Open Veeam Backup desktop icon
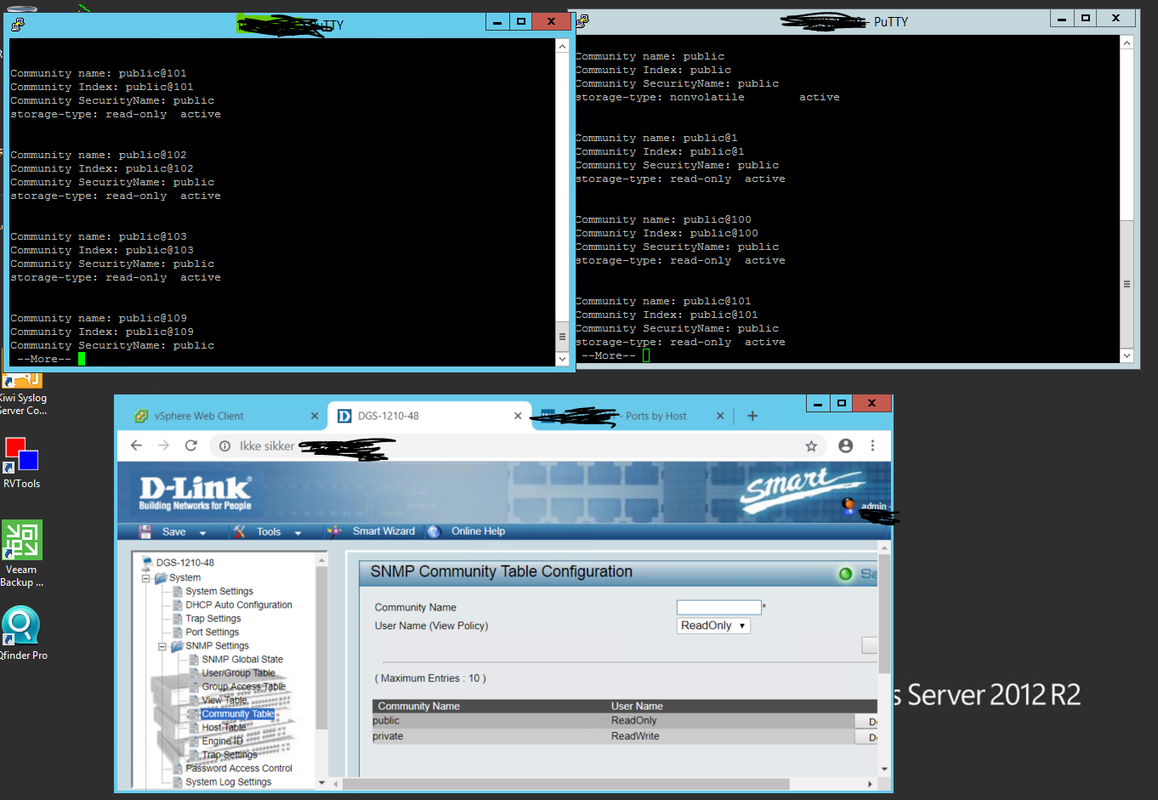Viewport: 1158px width, 800px height. (21, 554)
